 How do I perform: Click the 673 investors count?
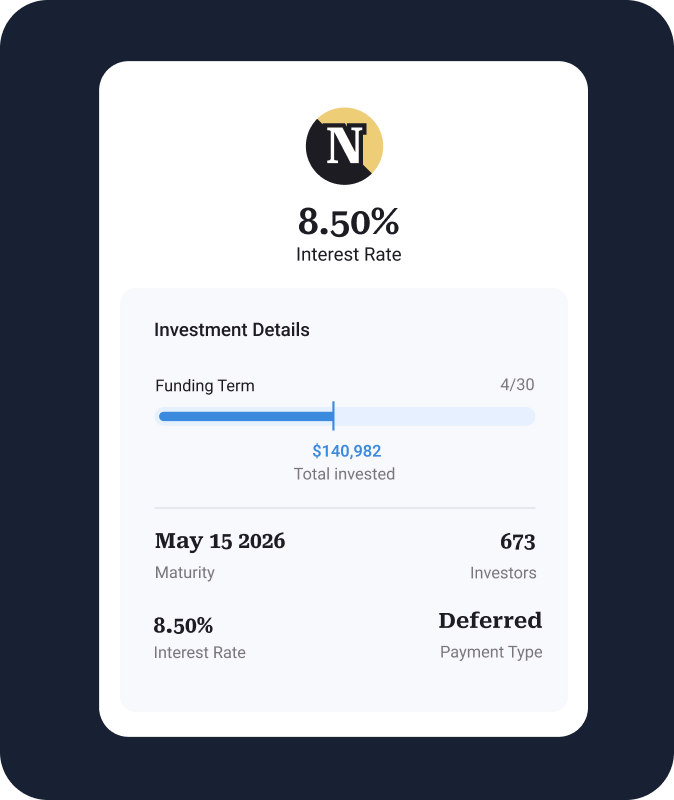point(517,542)
